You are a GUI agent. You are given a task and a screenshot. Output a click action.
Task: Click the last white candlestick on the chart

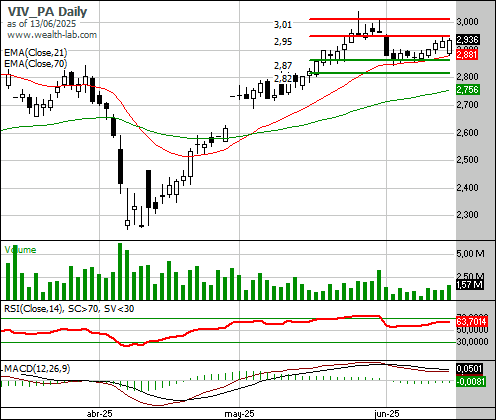tap(449, 47)
